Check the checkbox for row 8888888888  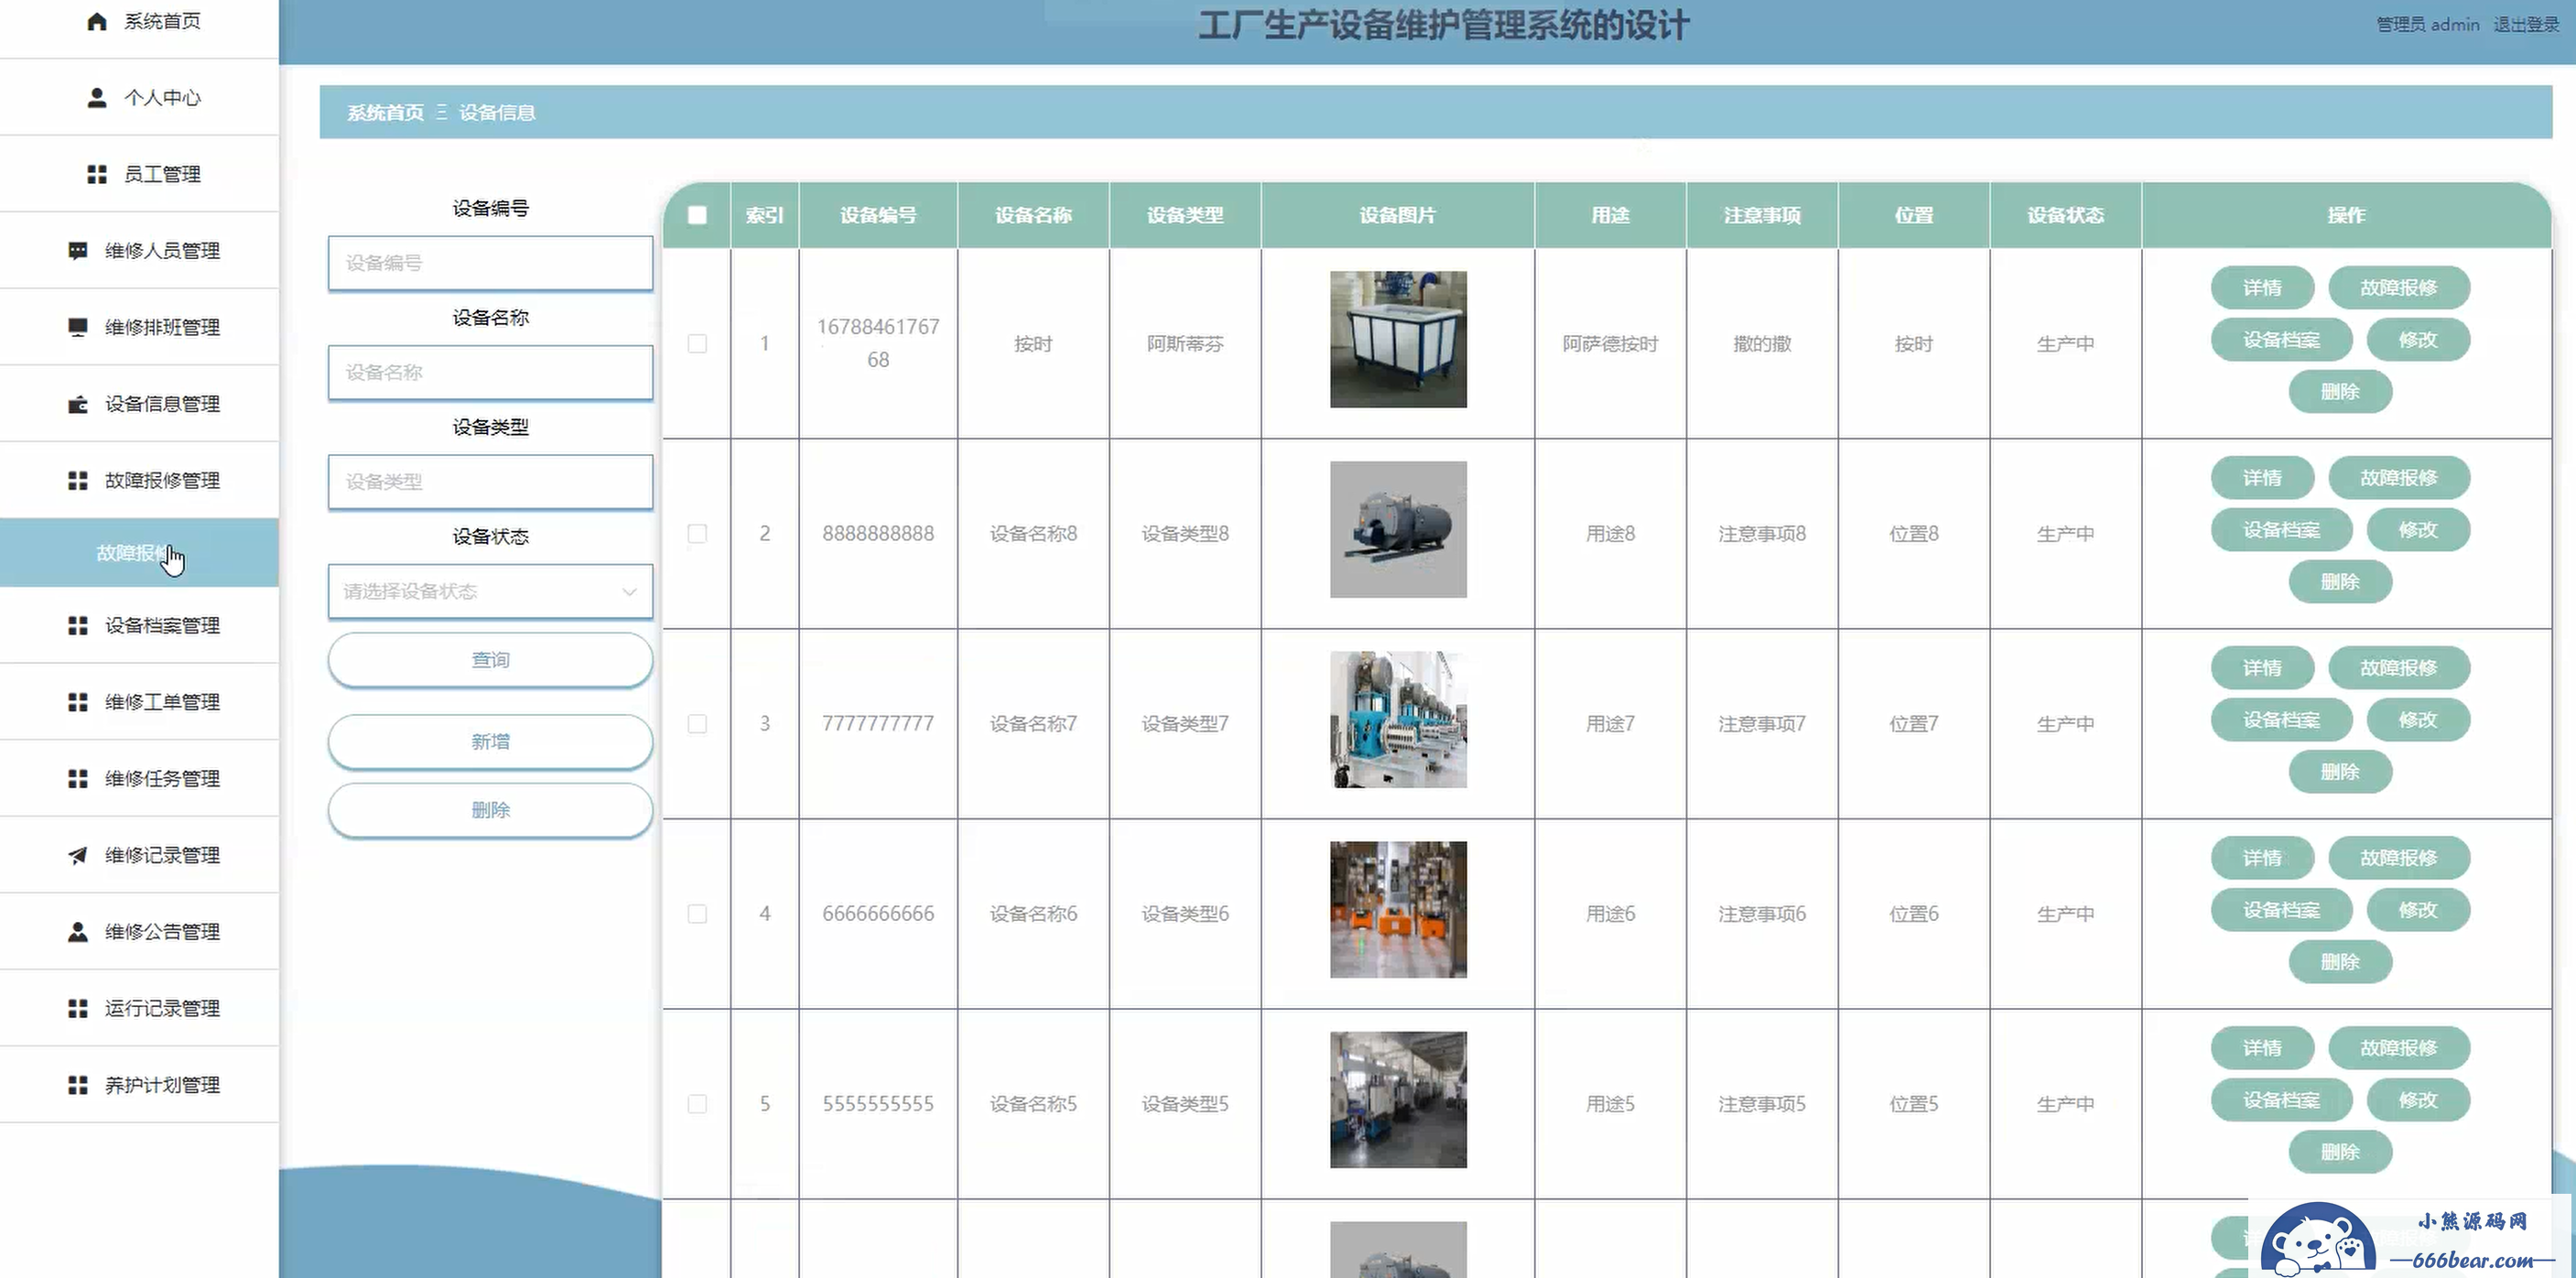pos(698,534)
